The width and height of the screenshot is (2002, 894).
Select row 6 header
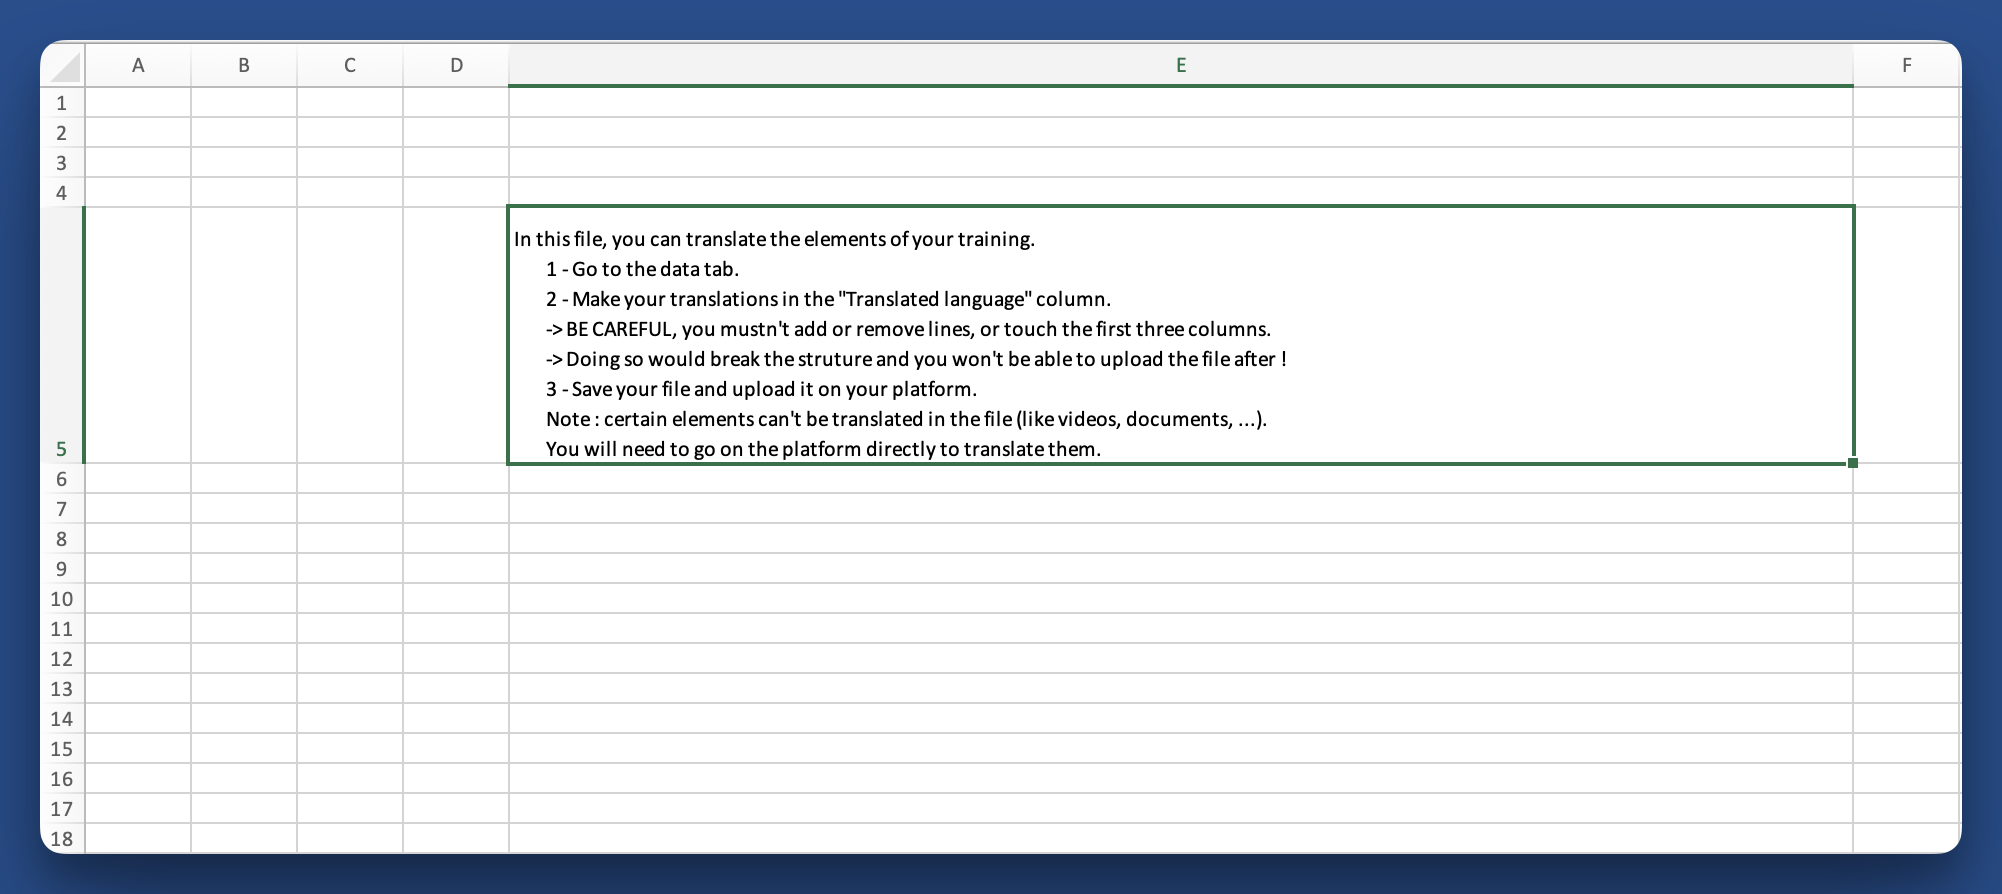(x=62, y=479)
